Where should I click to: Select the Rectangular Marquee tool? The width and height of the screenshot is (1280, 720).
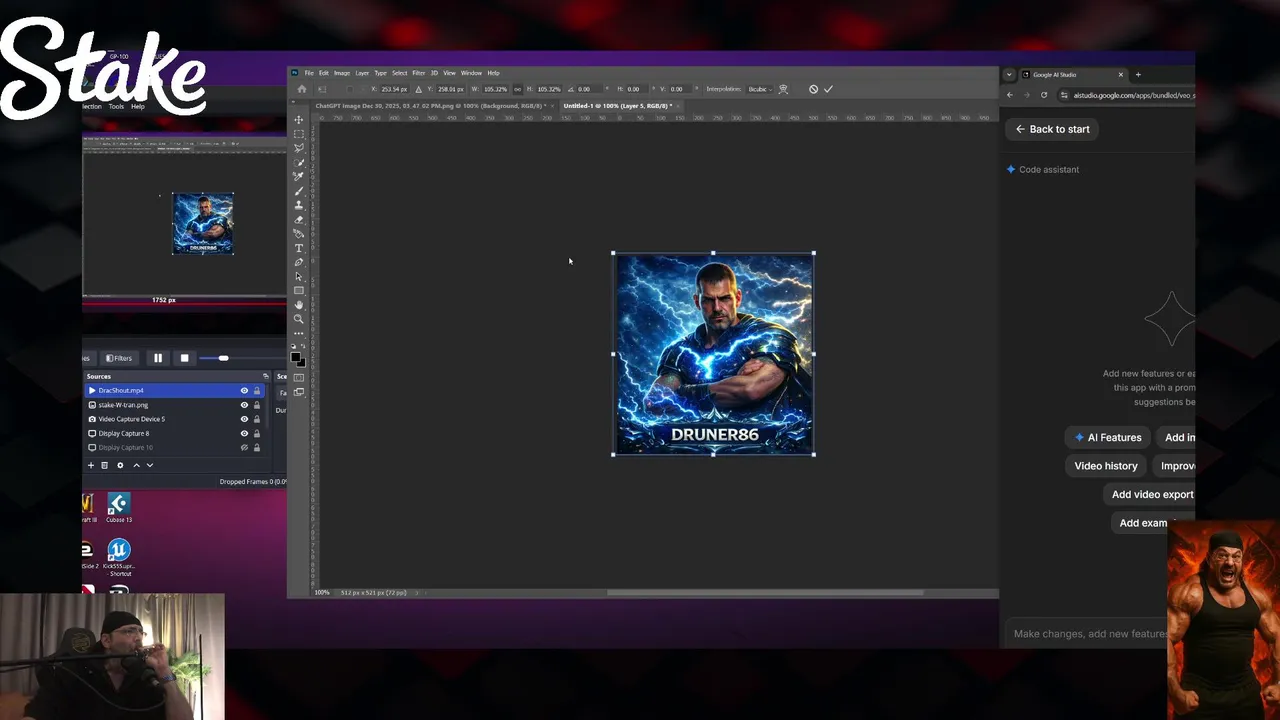(x=298, y=134)
